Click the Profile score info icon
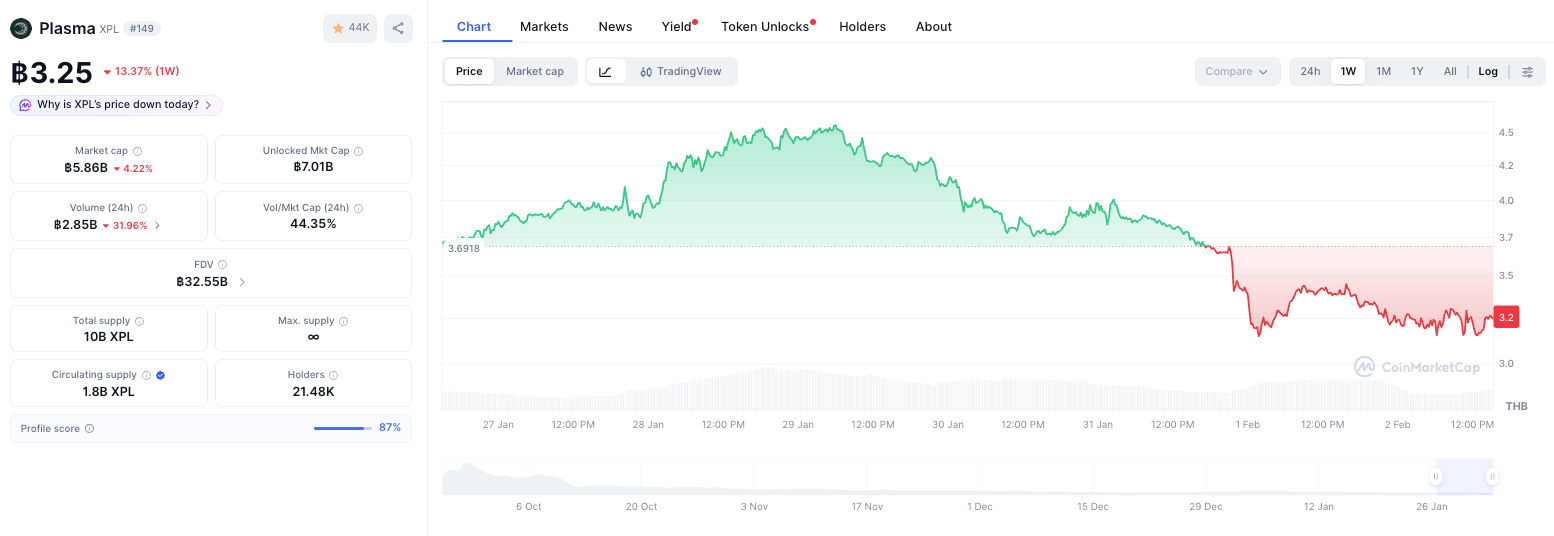Viewport: 1554px width, 536px height. click(89, 428)
